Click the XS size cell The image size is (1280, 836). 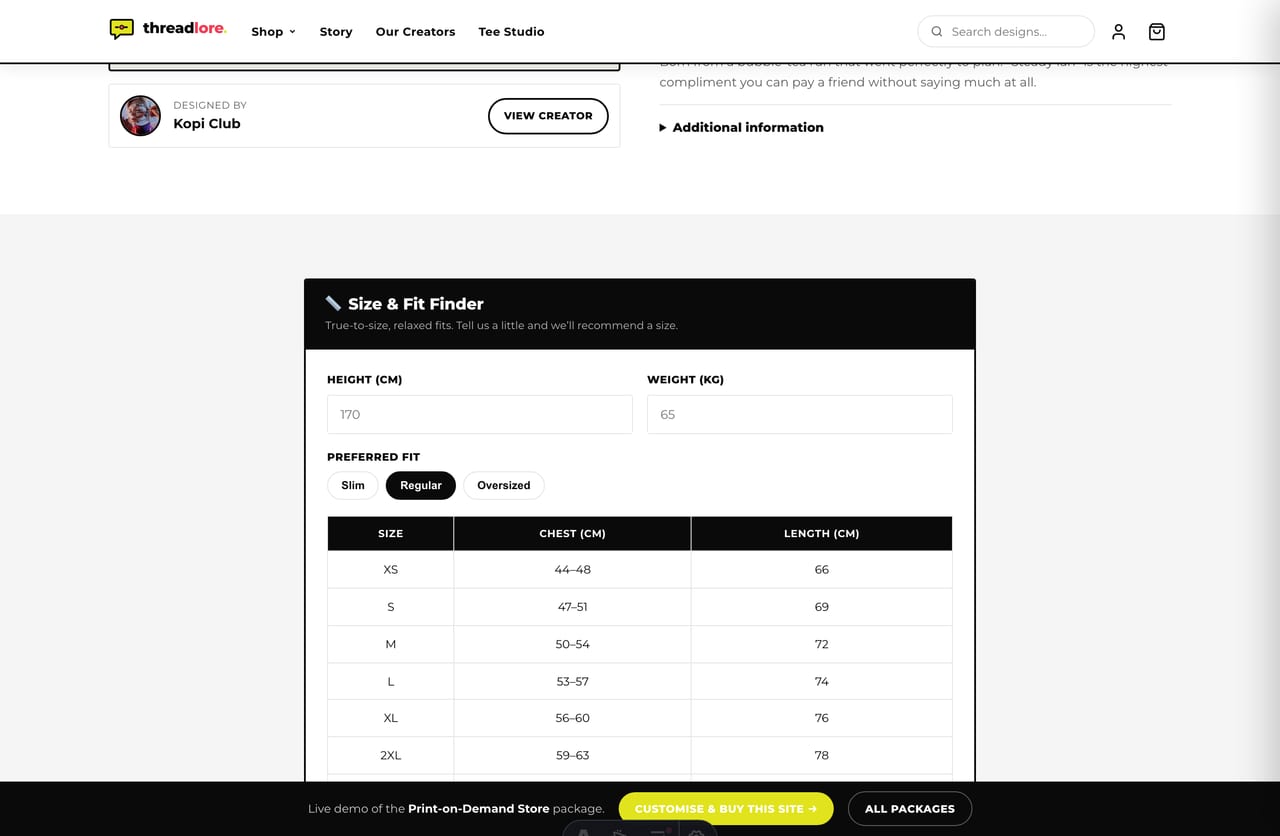click(391, 569)
